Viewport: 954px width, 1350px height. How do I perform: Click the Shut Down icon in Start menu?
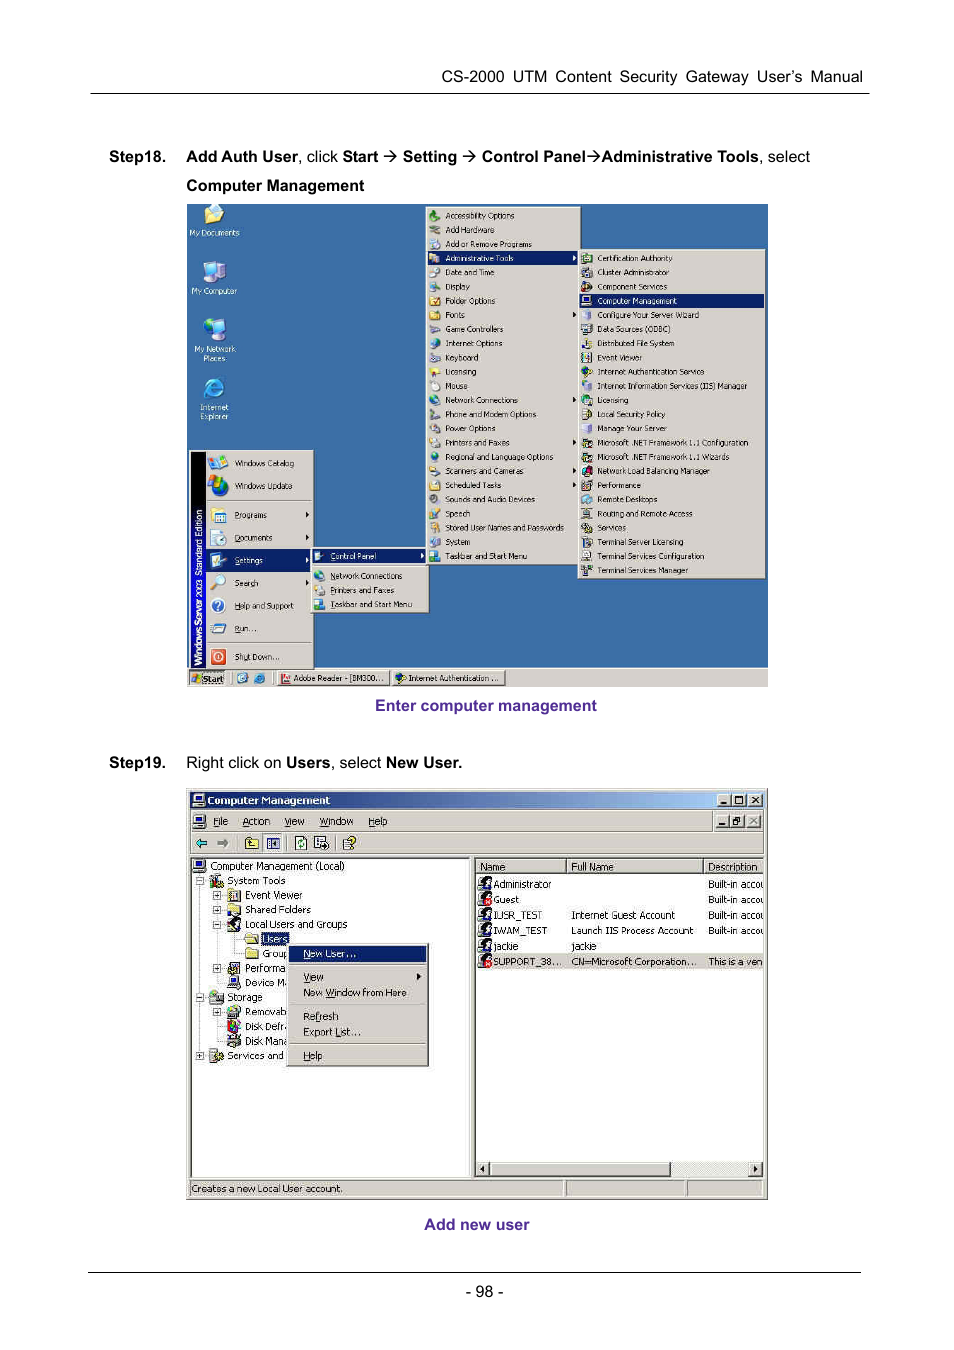click(x=218, y=657)
